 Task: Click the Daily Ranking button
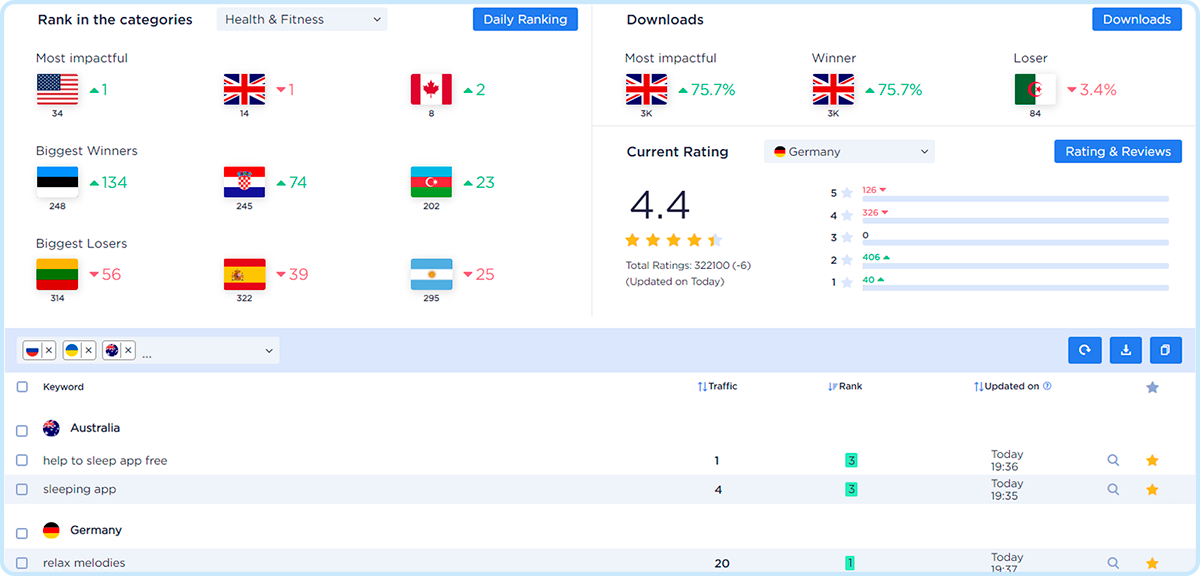pos(525,19)
